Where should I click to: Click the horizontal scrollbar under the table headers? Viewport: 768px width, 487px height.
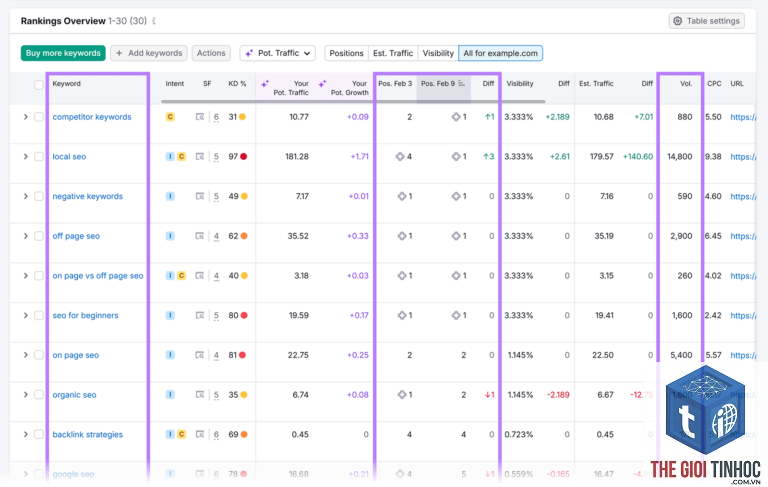[x=353, y=101]
